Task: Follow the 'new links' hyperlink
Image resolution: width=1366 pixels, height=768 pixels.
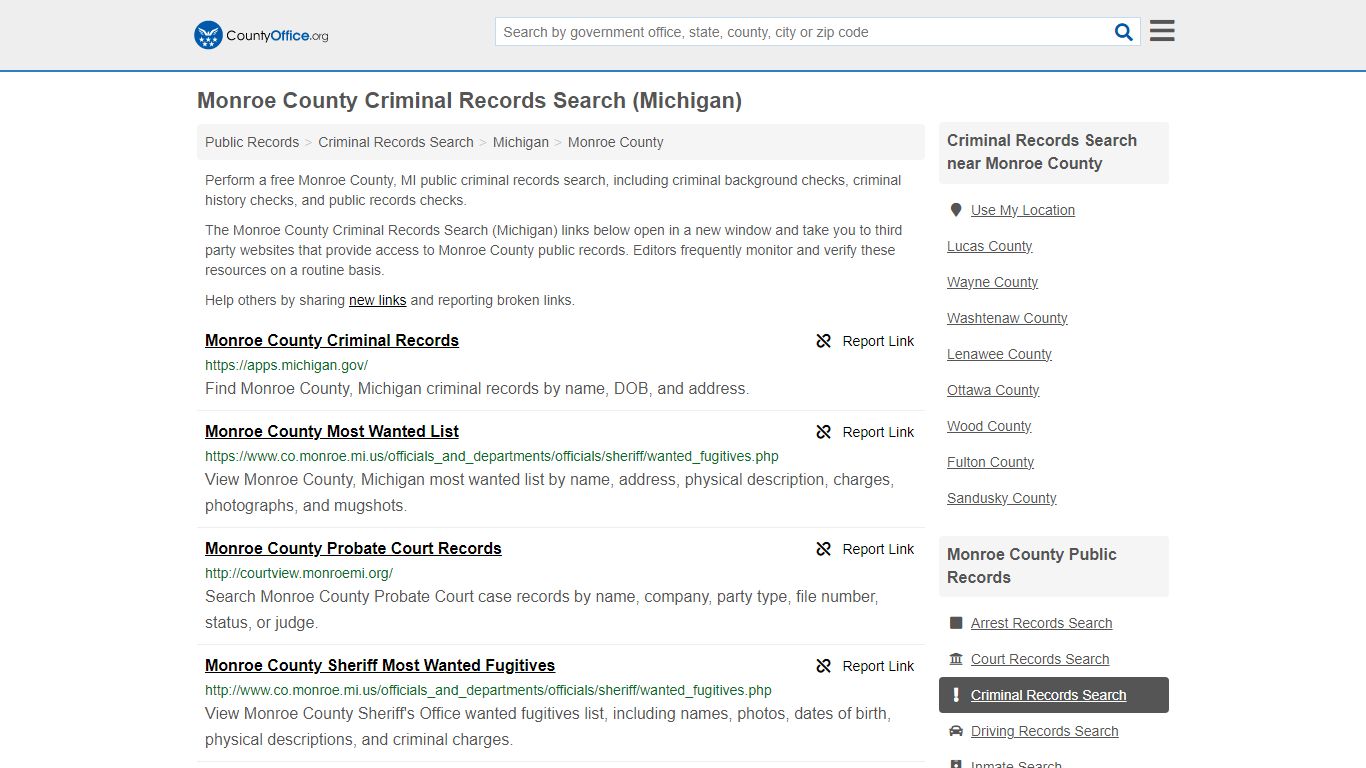Action: [378, 300]
